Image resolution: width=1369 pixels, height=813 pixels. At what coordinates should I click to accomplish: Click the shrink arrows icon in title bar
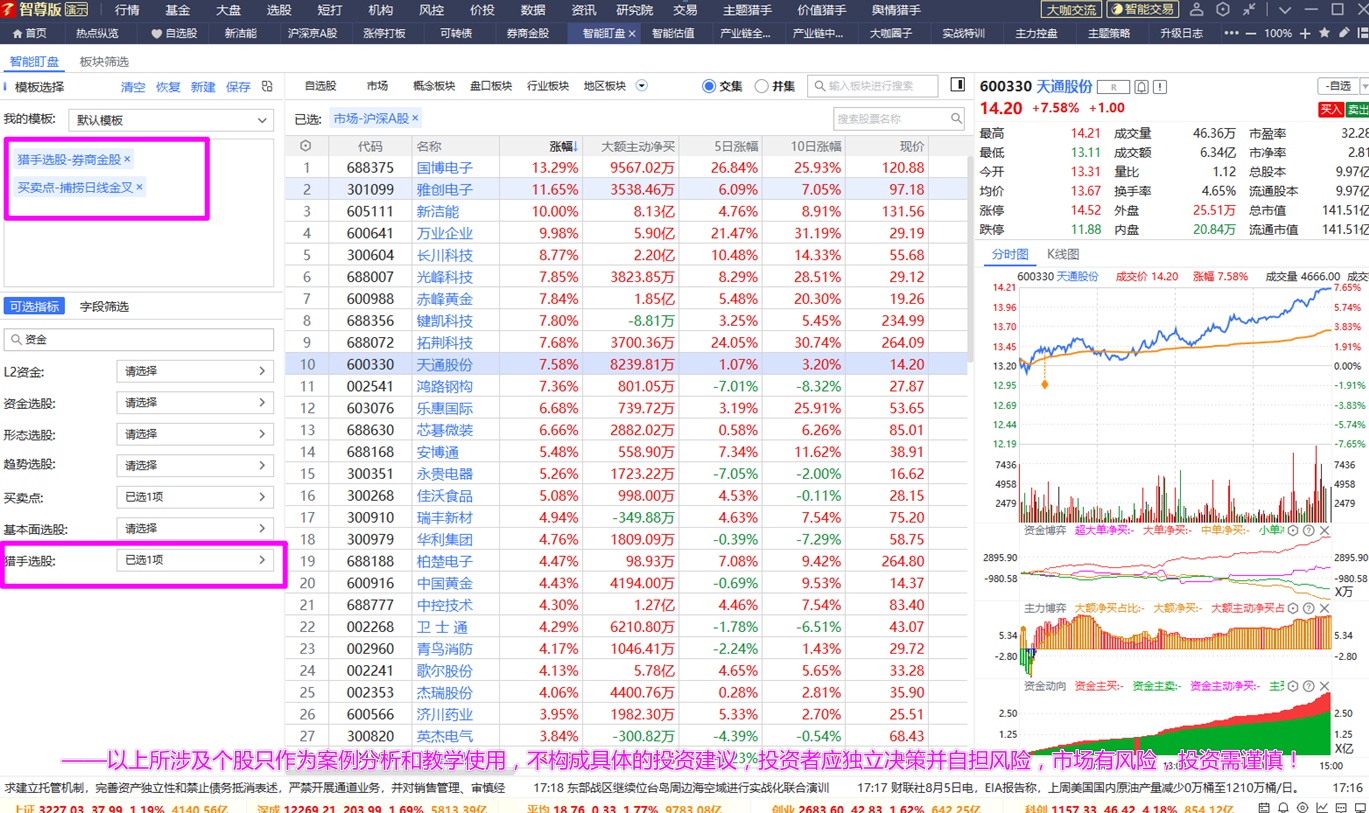tap(1250, 9)
